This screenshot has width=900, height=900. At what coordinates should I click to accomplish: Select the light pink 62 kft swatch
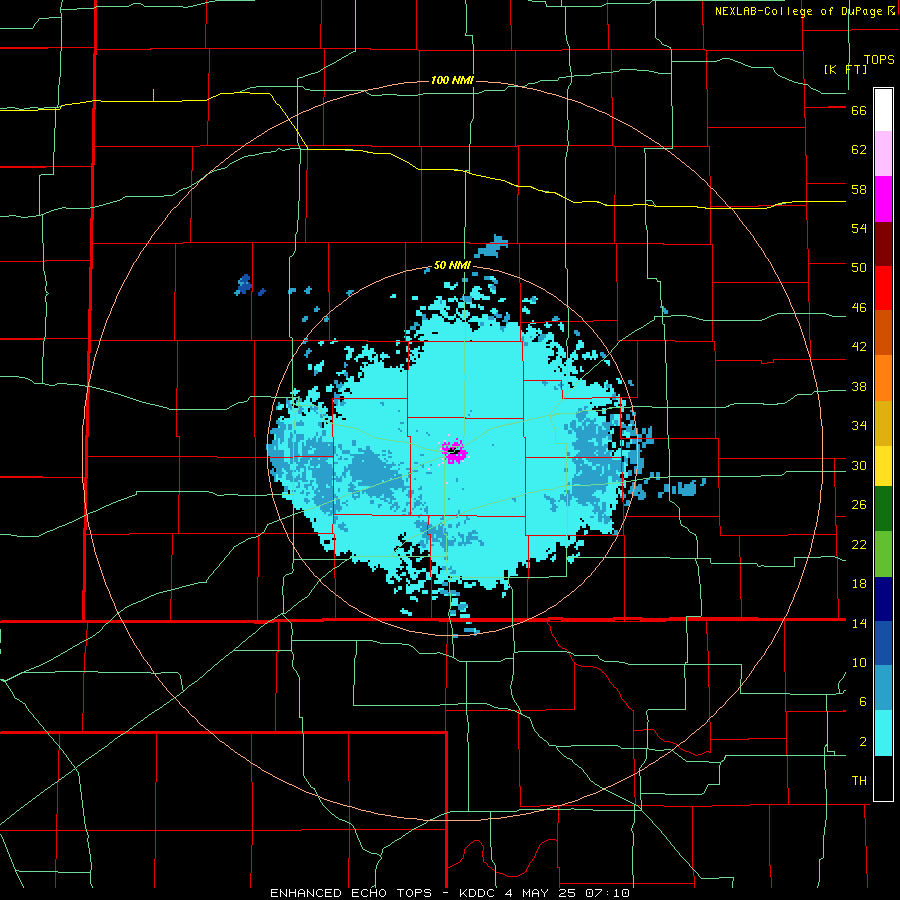tap(883, 154)
